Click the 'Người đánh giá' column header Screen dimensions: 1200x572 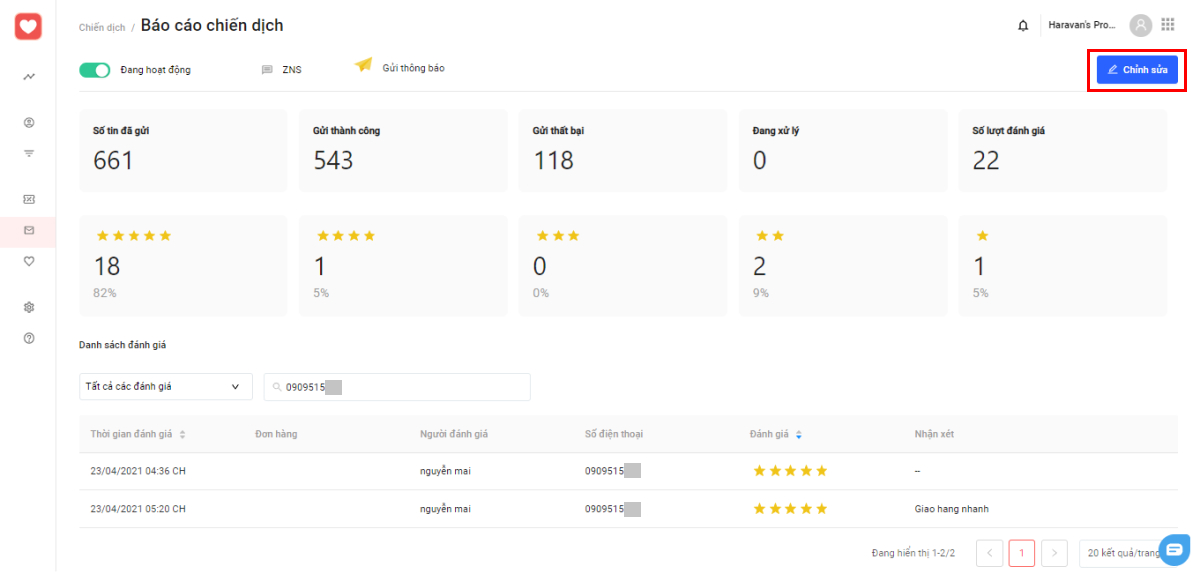point(454,434)
